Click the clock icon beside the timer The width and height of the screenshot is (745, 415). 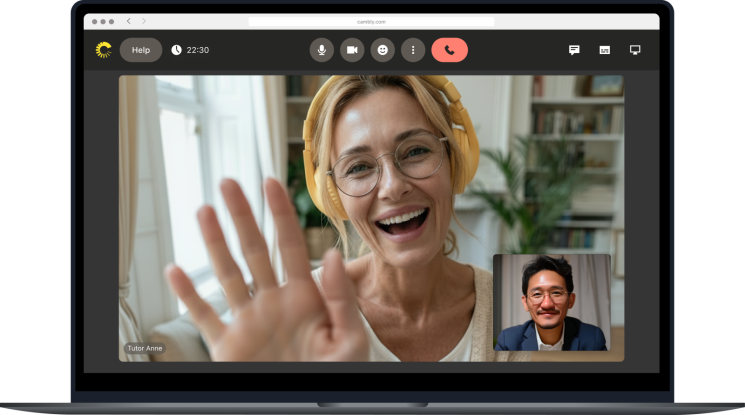pyautogui.click(x=176, y=50)
